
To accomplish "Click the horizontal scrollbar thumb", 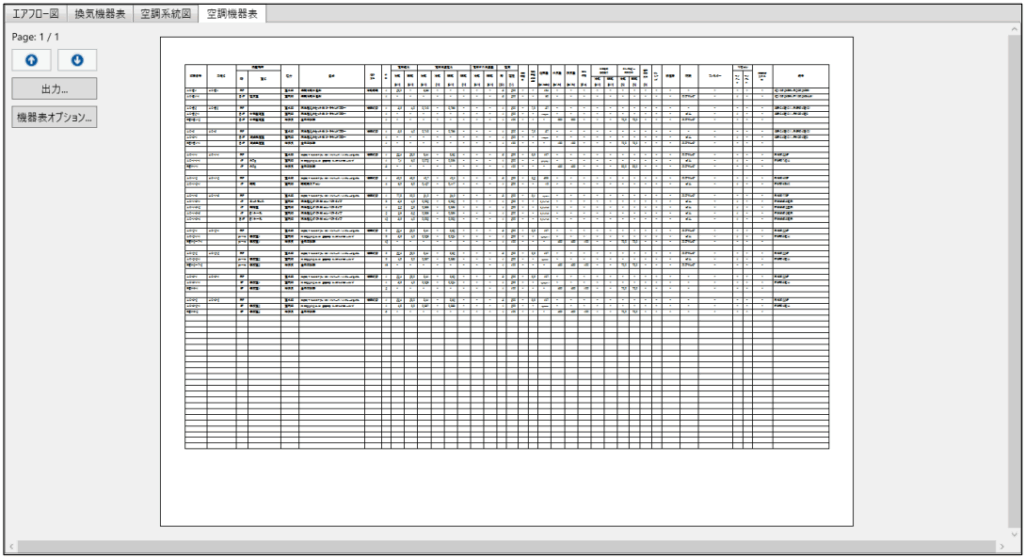I will pyautogui.click(x=500, y=546).
